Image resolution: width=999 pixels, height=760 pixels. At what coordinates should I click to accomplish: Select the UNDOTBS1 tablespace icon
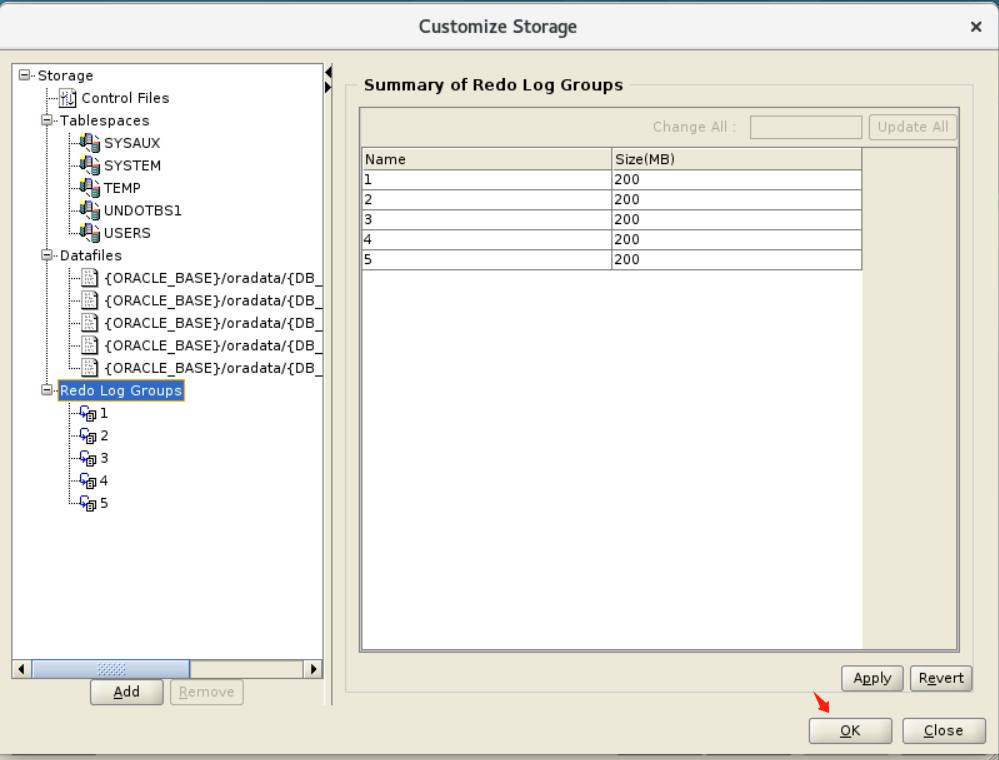pos(91,210)
